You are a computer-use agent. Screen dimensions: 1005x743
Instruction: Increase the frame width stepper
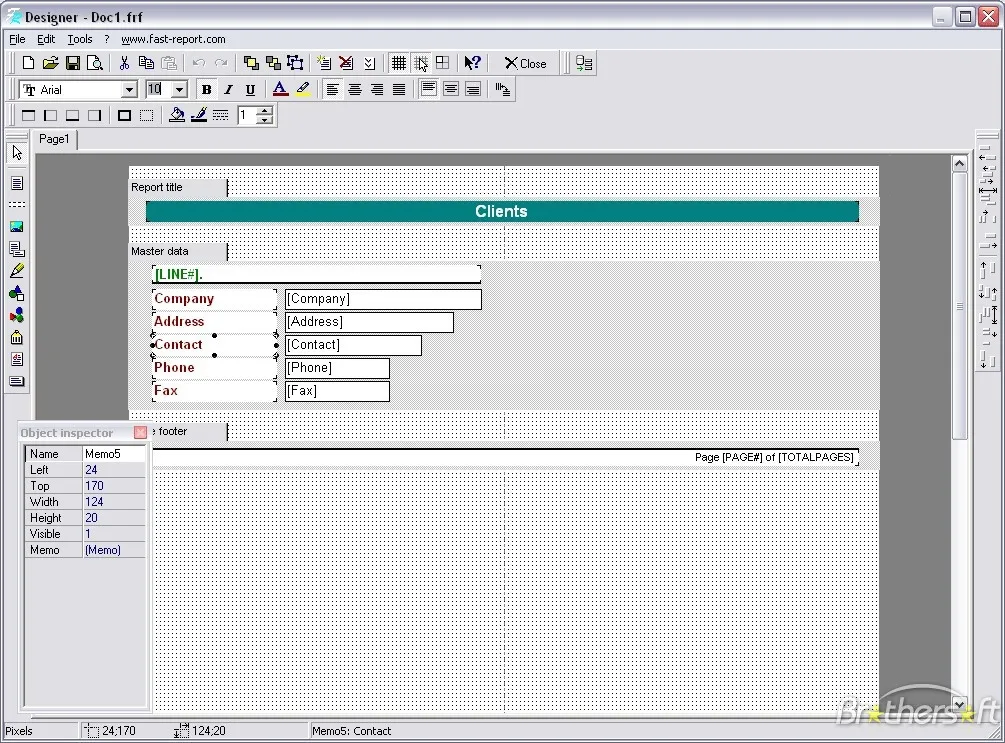pos(265,111)
